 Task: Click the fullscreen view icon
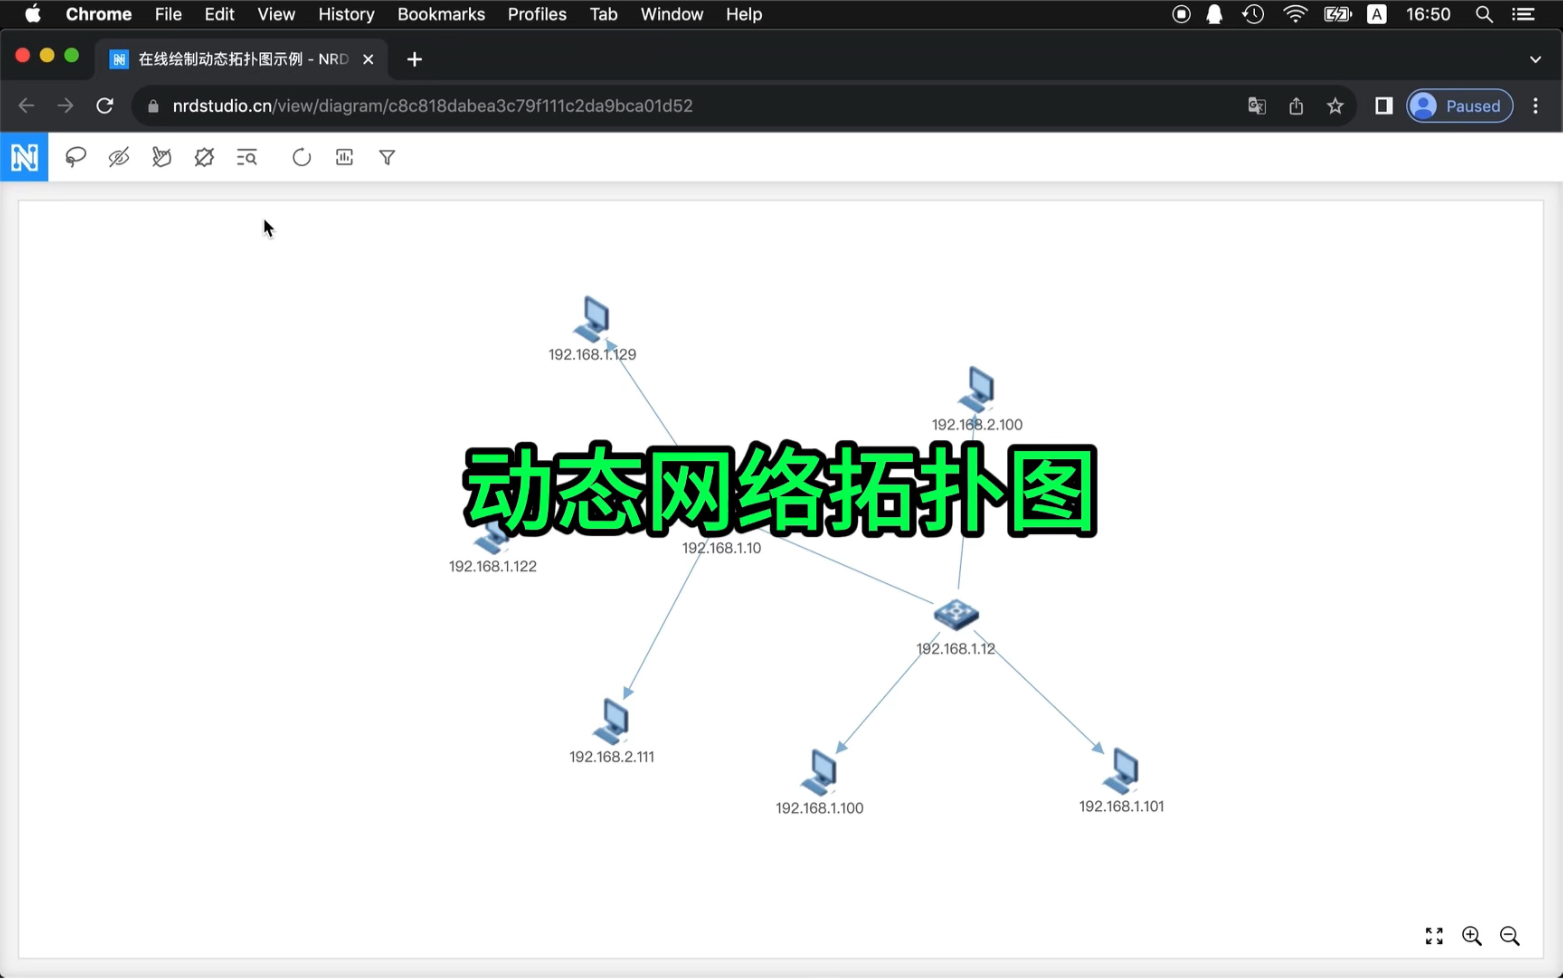pos(1433,936)
